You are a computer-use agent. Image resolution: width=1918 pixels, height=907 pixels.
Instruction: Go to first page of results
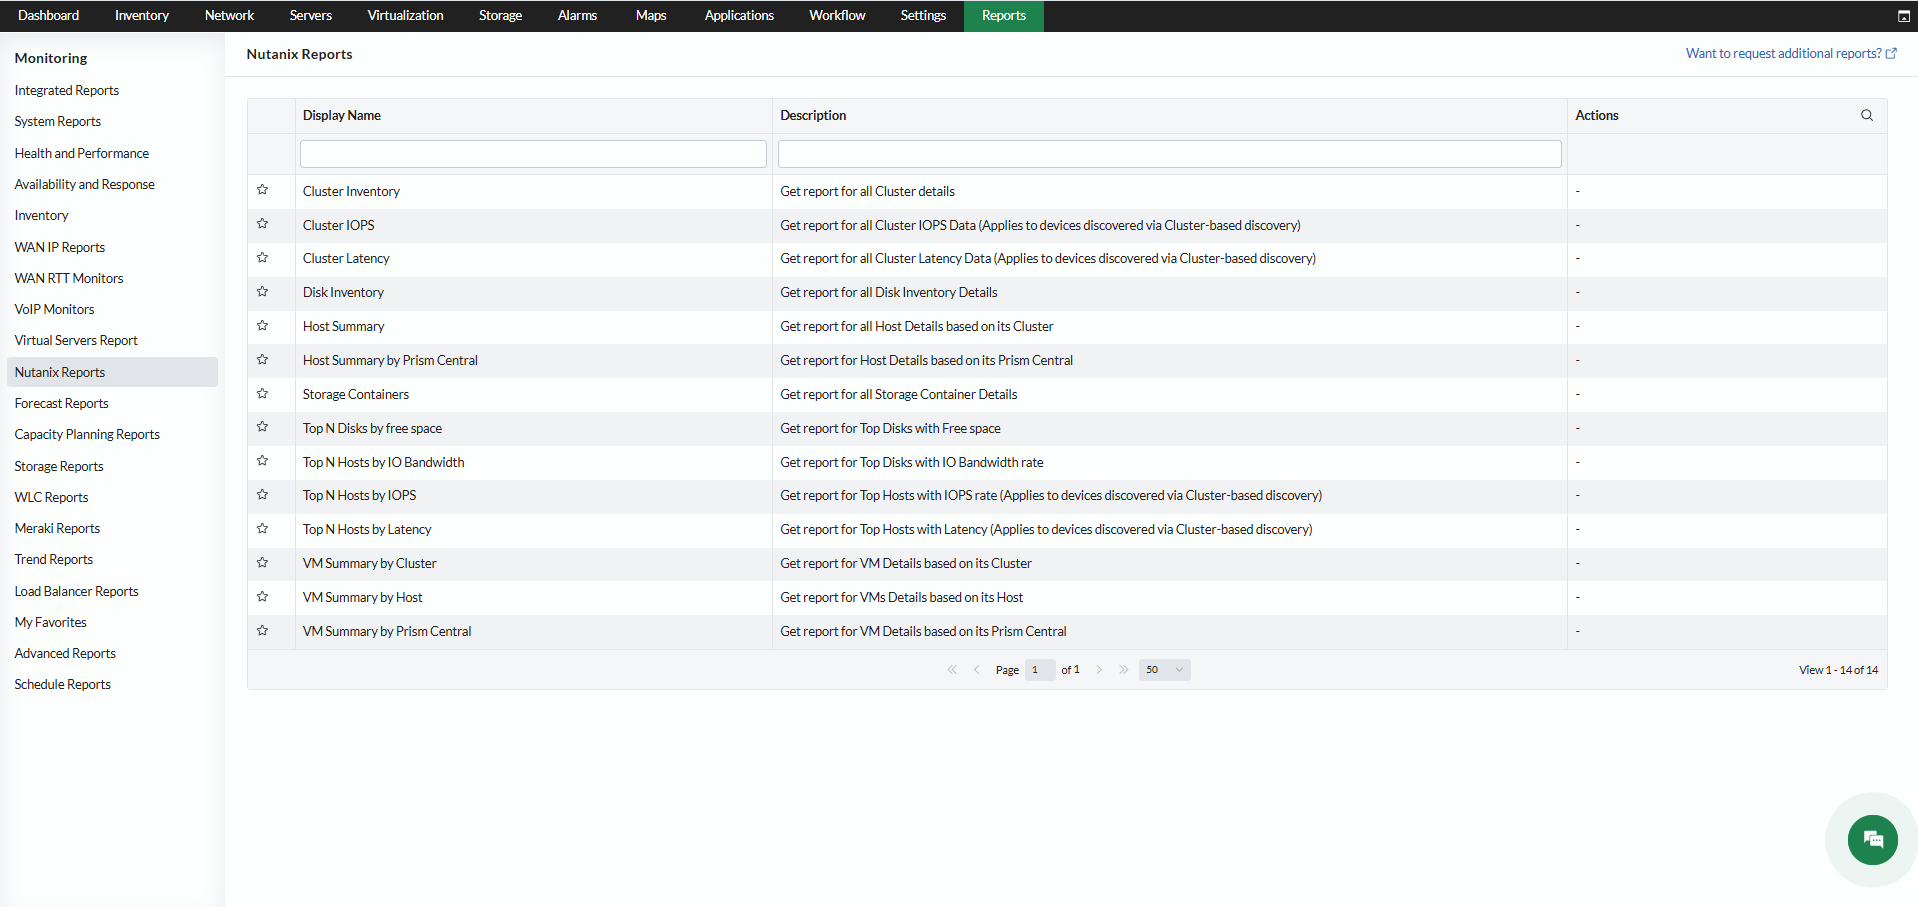point(952,670)
